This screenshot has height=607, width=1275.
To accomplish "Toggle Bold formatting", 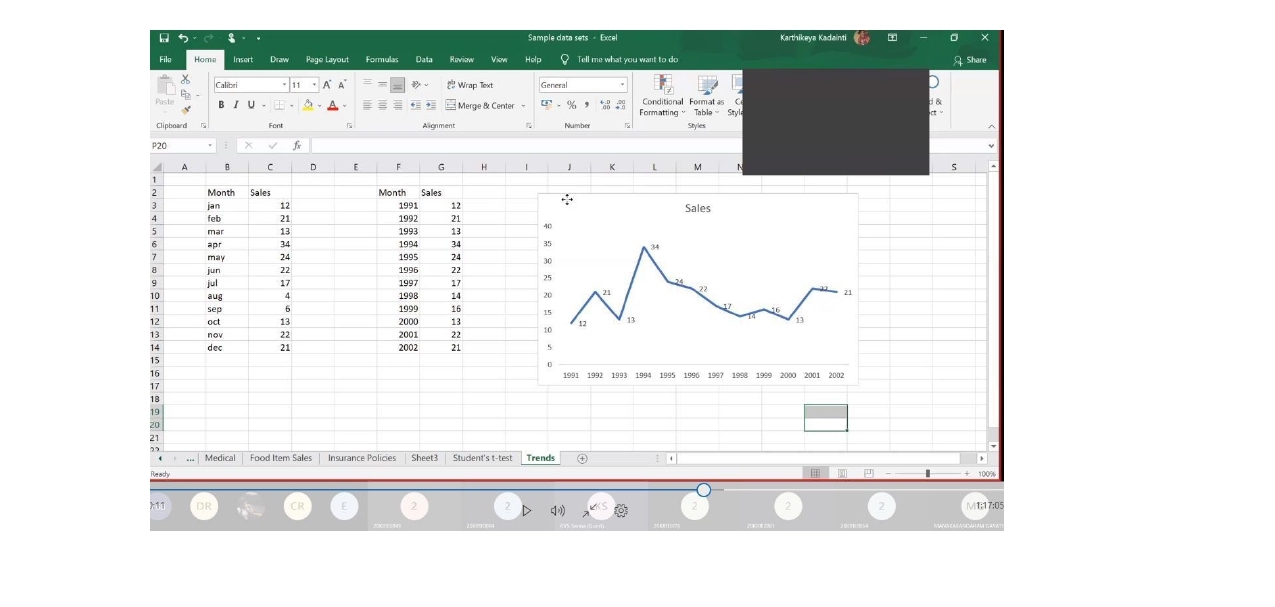I will [x=222, y=105].
